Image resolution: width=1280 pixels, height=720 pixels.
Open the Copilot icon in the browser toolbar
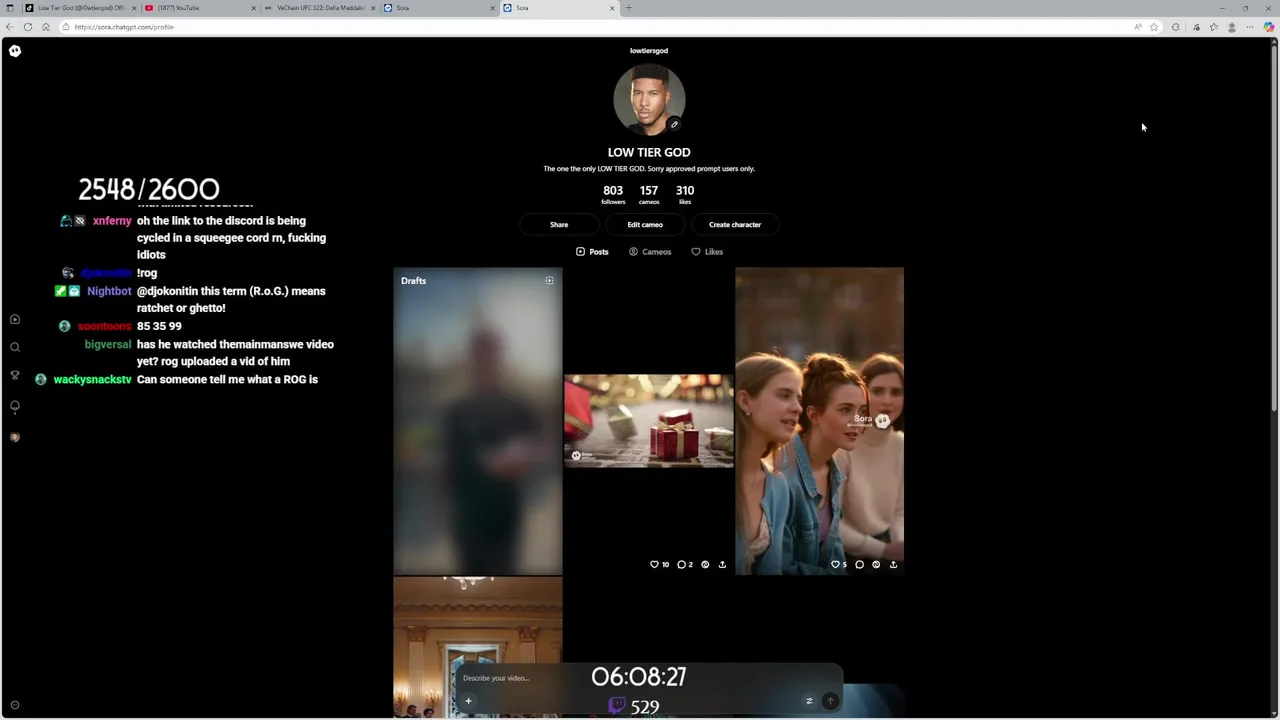(x=1269, y=27)
